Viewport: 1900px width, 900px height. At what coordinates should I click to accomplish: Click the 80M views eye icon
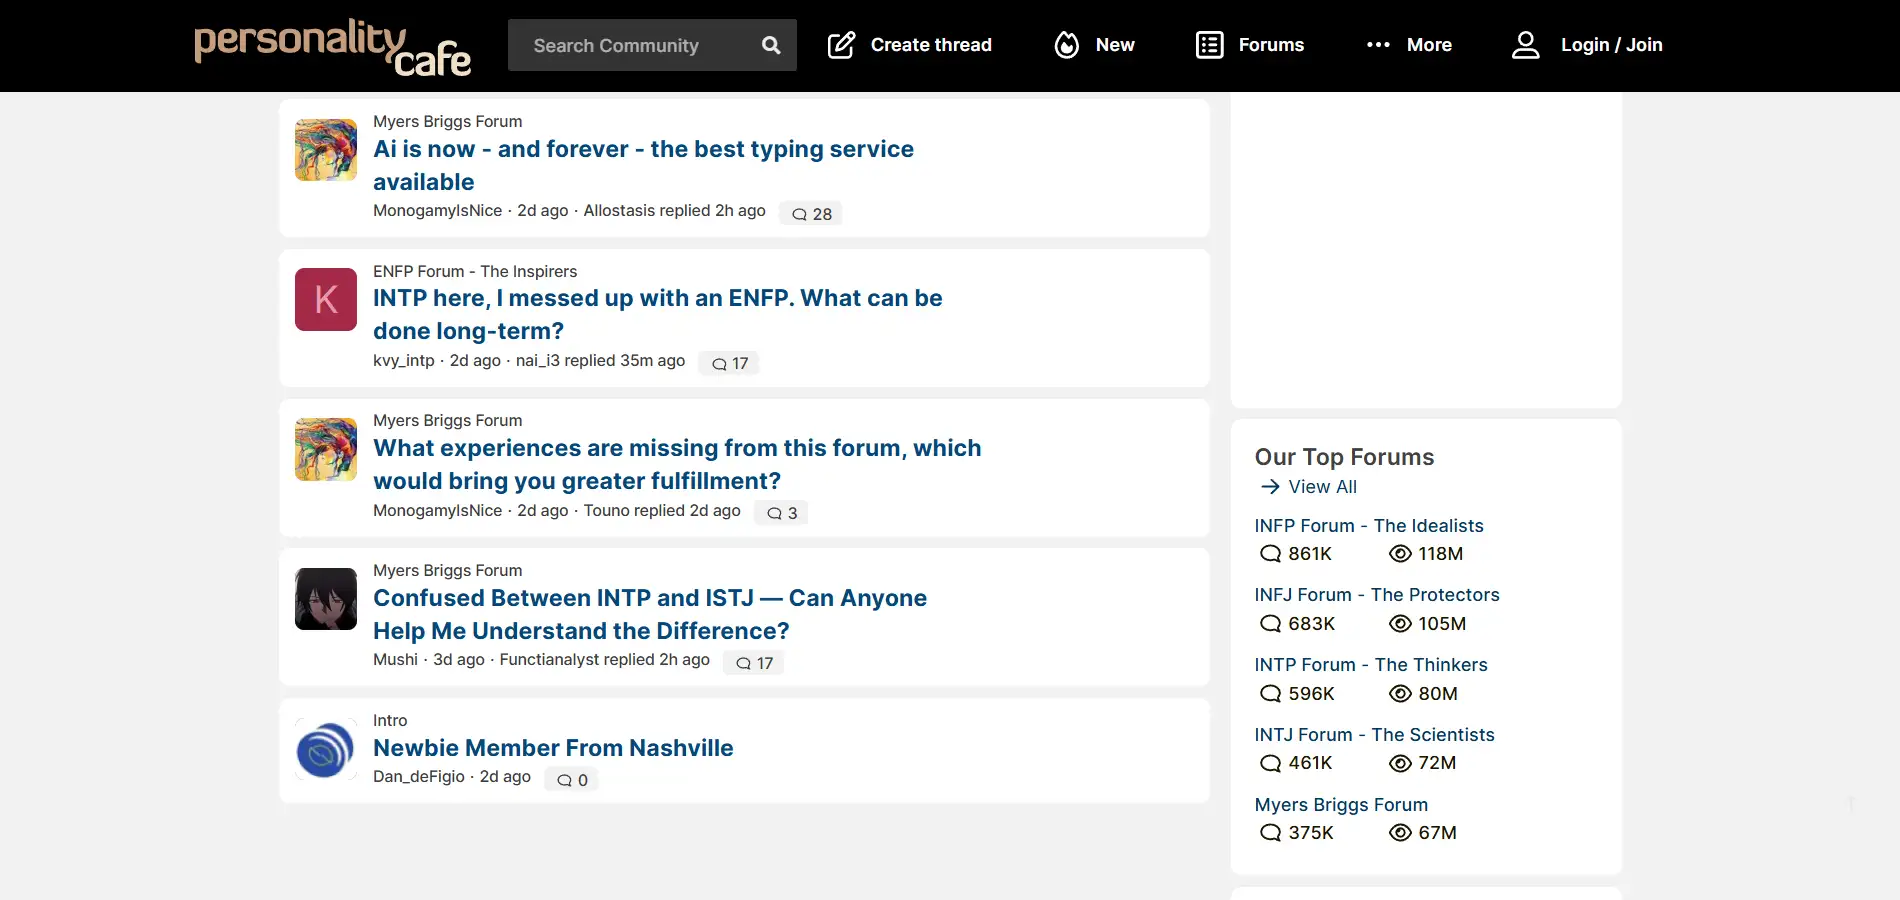[1400, 694]
